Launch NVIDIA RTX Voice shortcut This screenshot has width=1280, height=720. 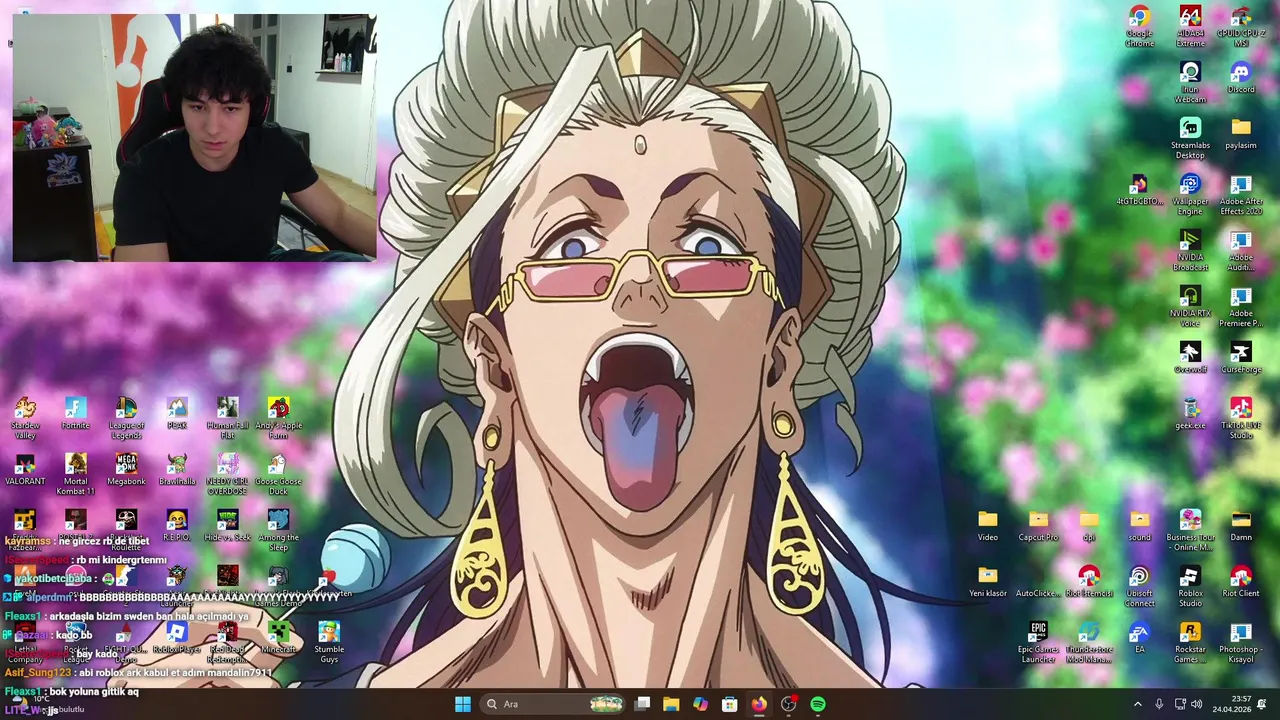coord(1190,306)
